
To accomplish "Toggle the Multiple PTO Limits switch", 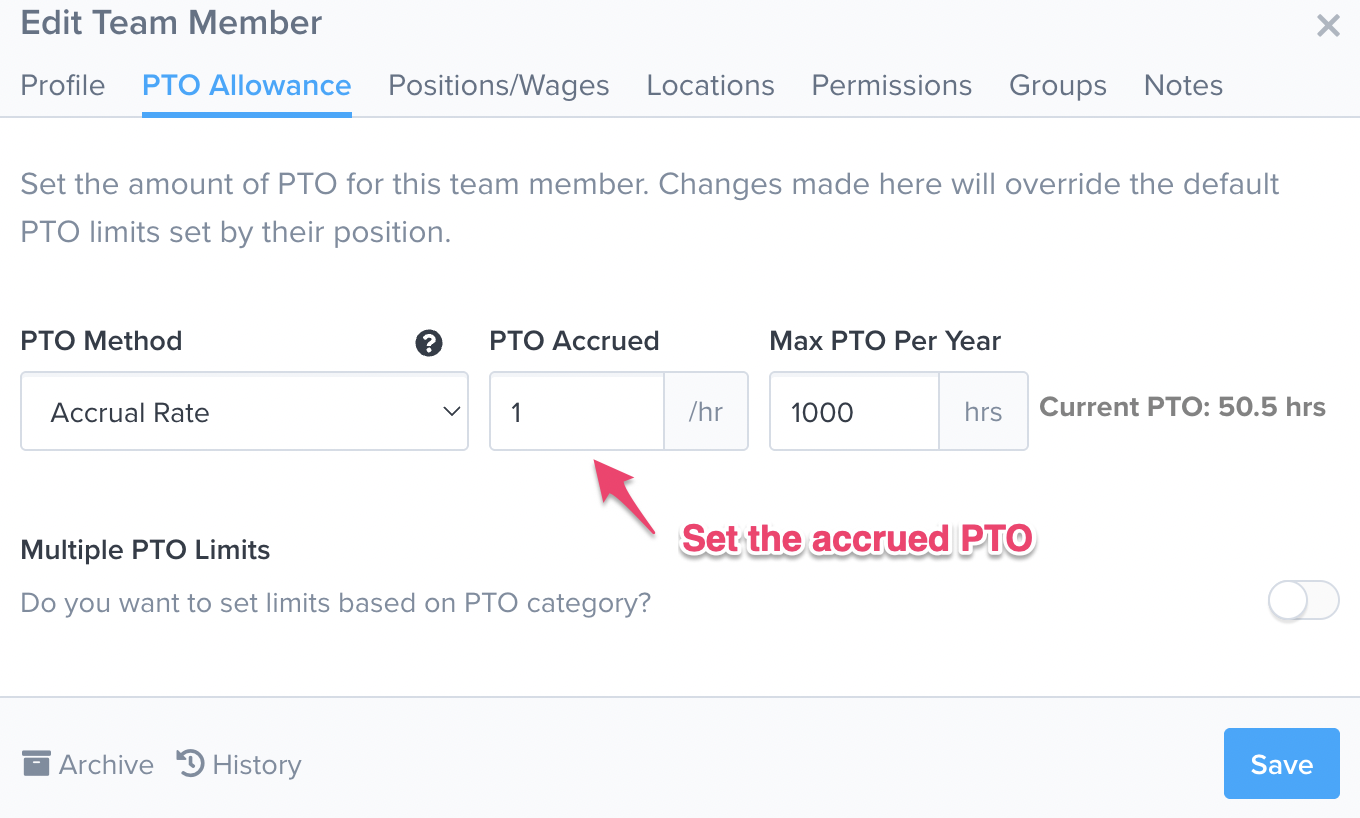I will pyautogui.click(x=1303, y=601).
